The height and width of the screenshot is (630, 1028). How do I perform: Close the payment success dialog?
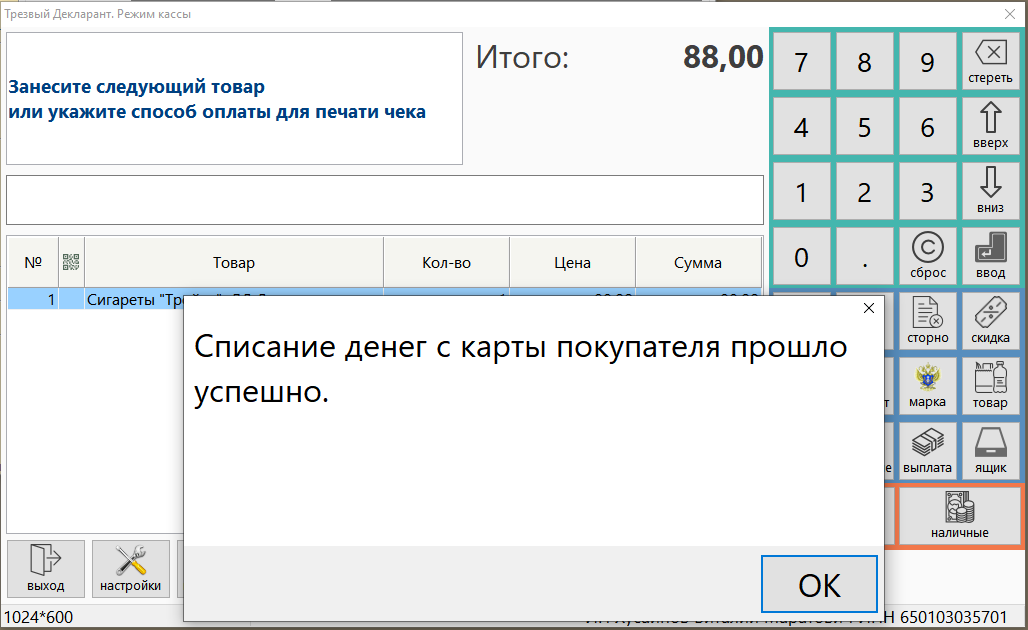(x=868, y=308)
